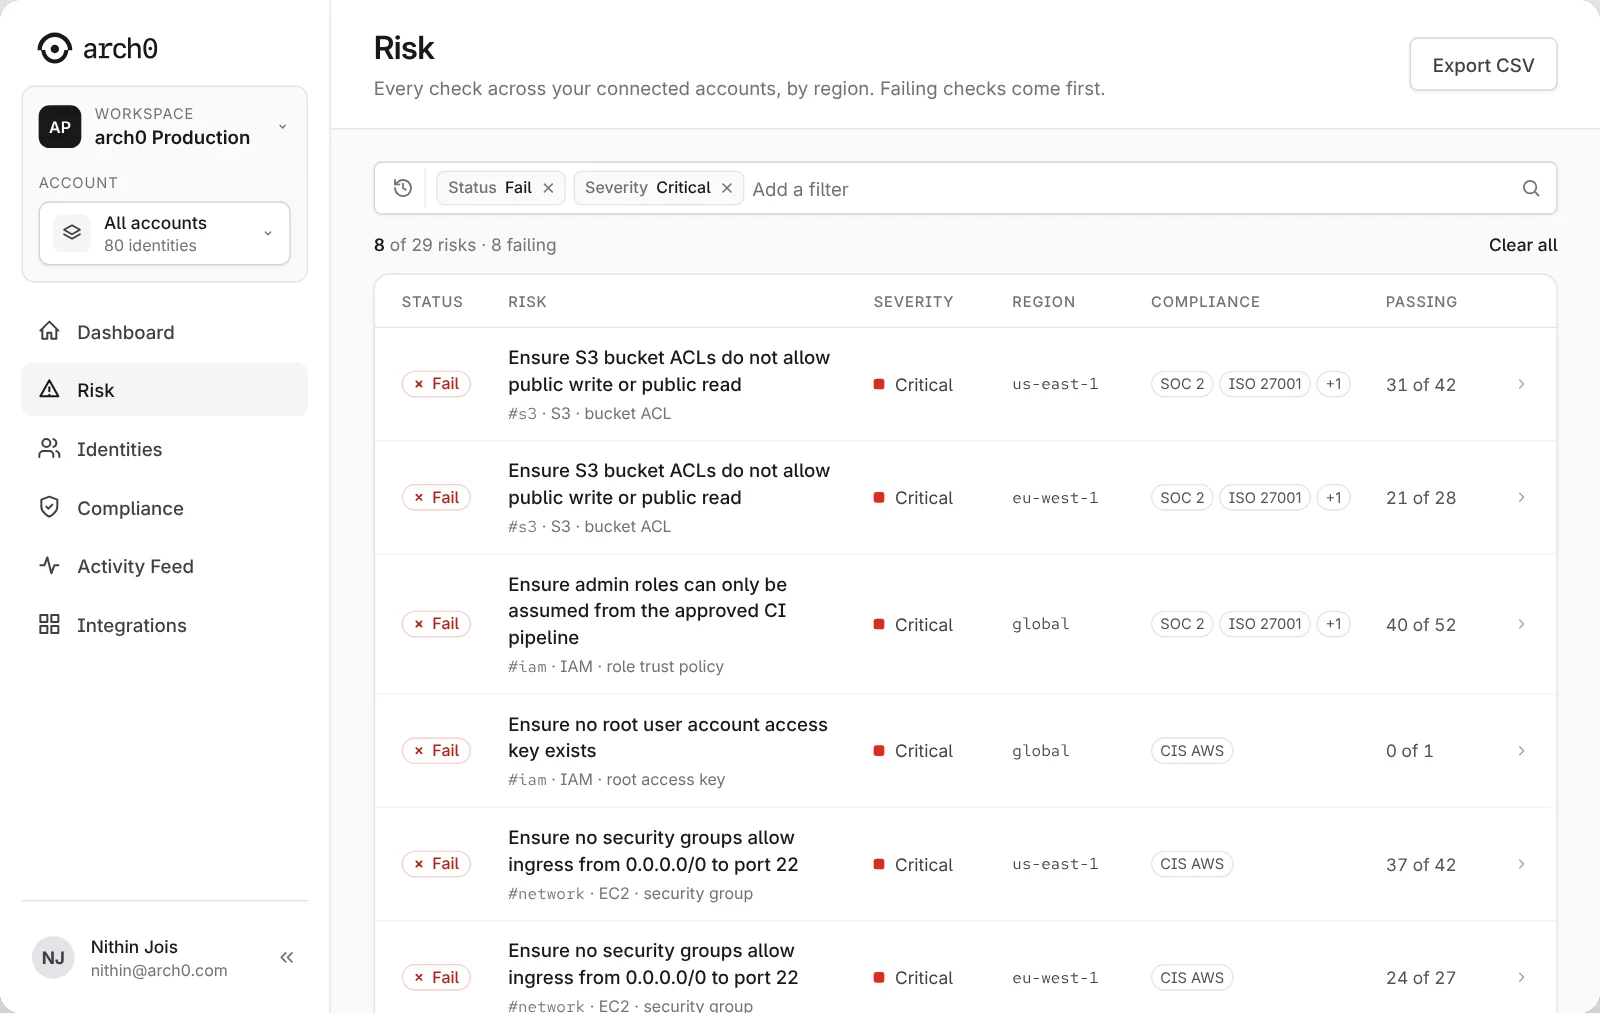The height and width of the screenshot is (1013, 1600).
Task: Open Compliance section
Action: click(x=165, y=508)
